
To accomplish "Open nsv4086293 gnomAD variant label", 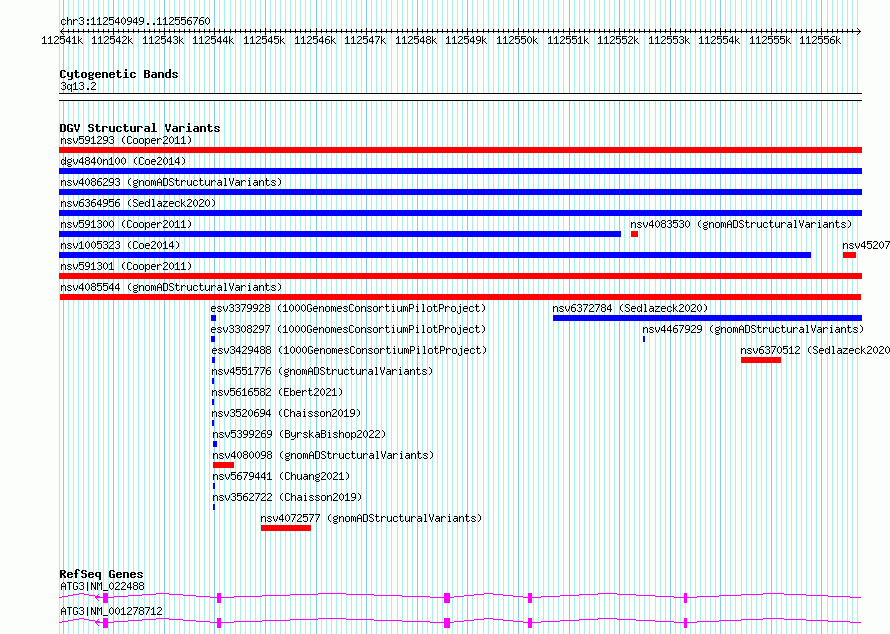I will (x=171, y=182).
